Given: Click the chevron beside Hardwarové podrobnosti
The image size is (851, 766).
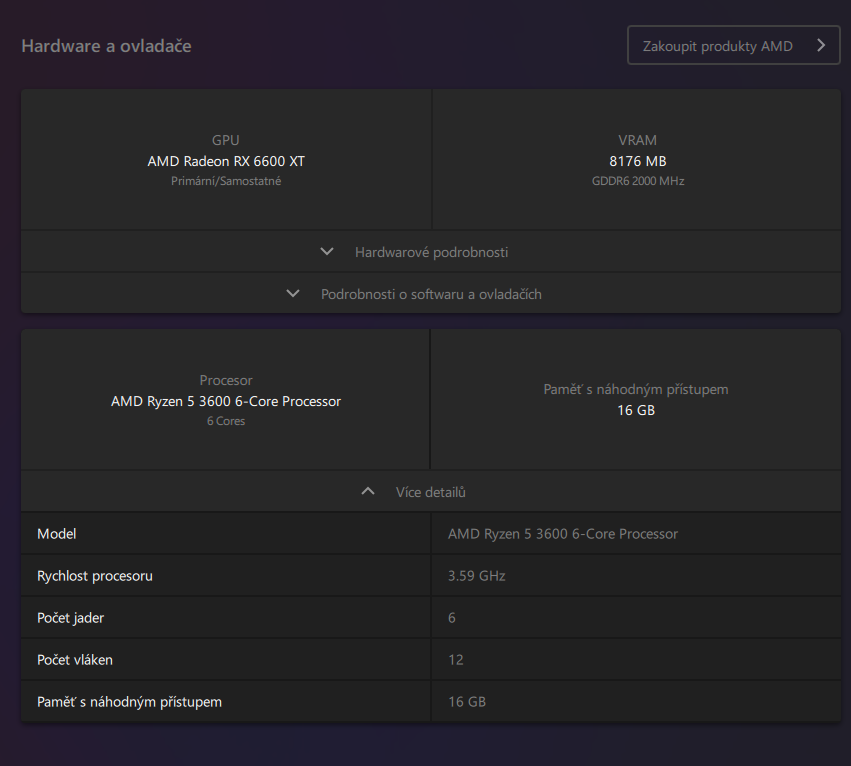Looking at the screenshot, I should click(327, 252).
